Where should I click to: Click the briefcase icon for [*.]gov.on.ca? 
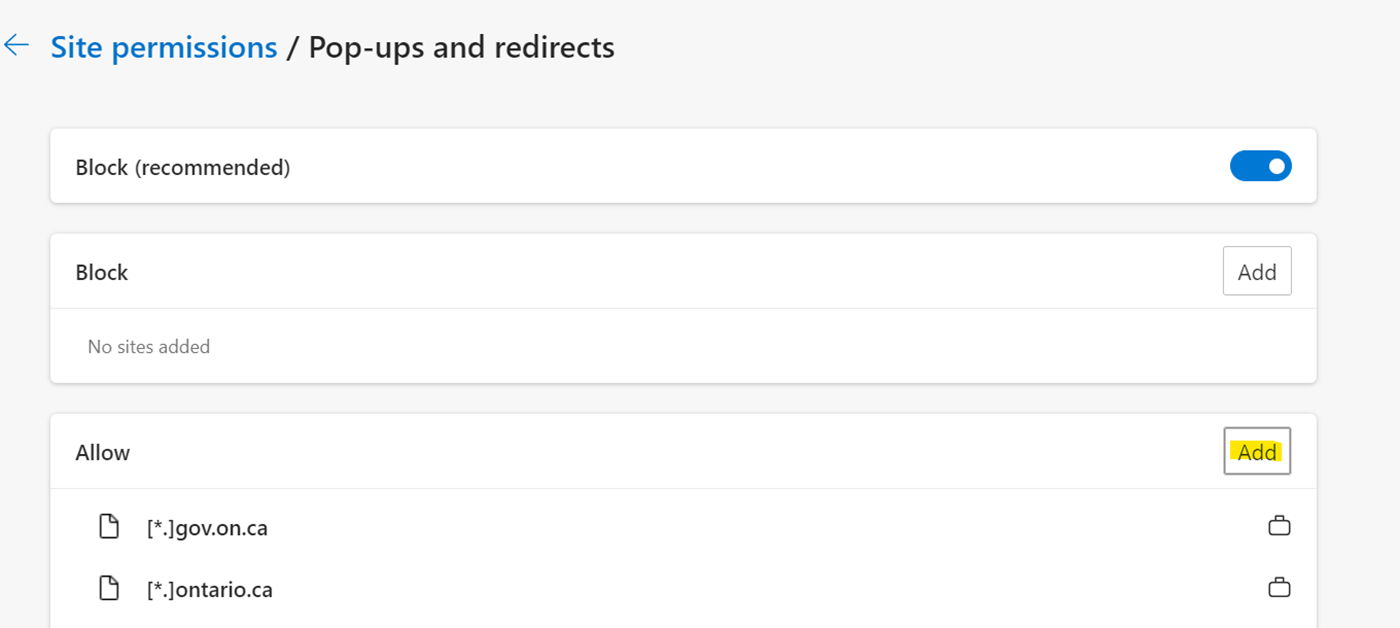[1278, 526]
